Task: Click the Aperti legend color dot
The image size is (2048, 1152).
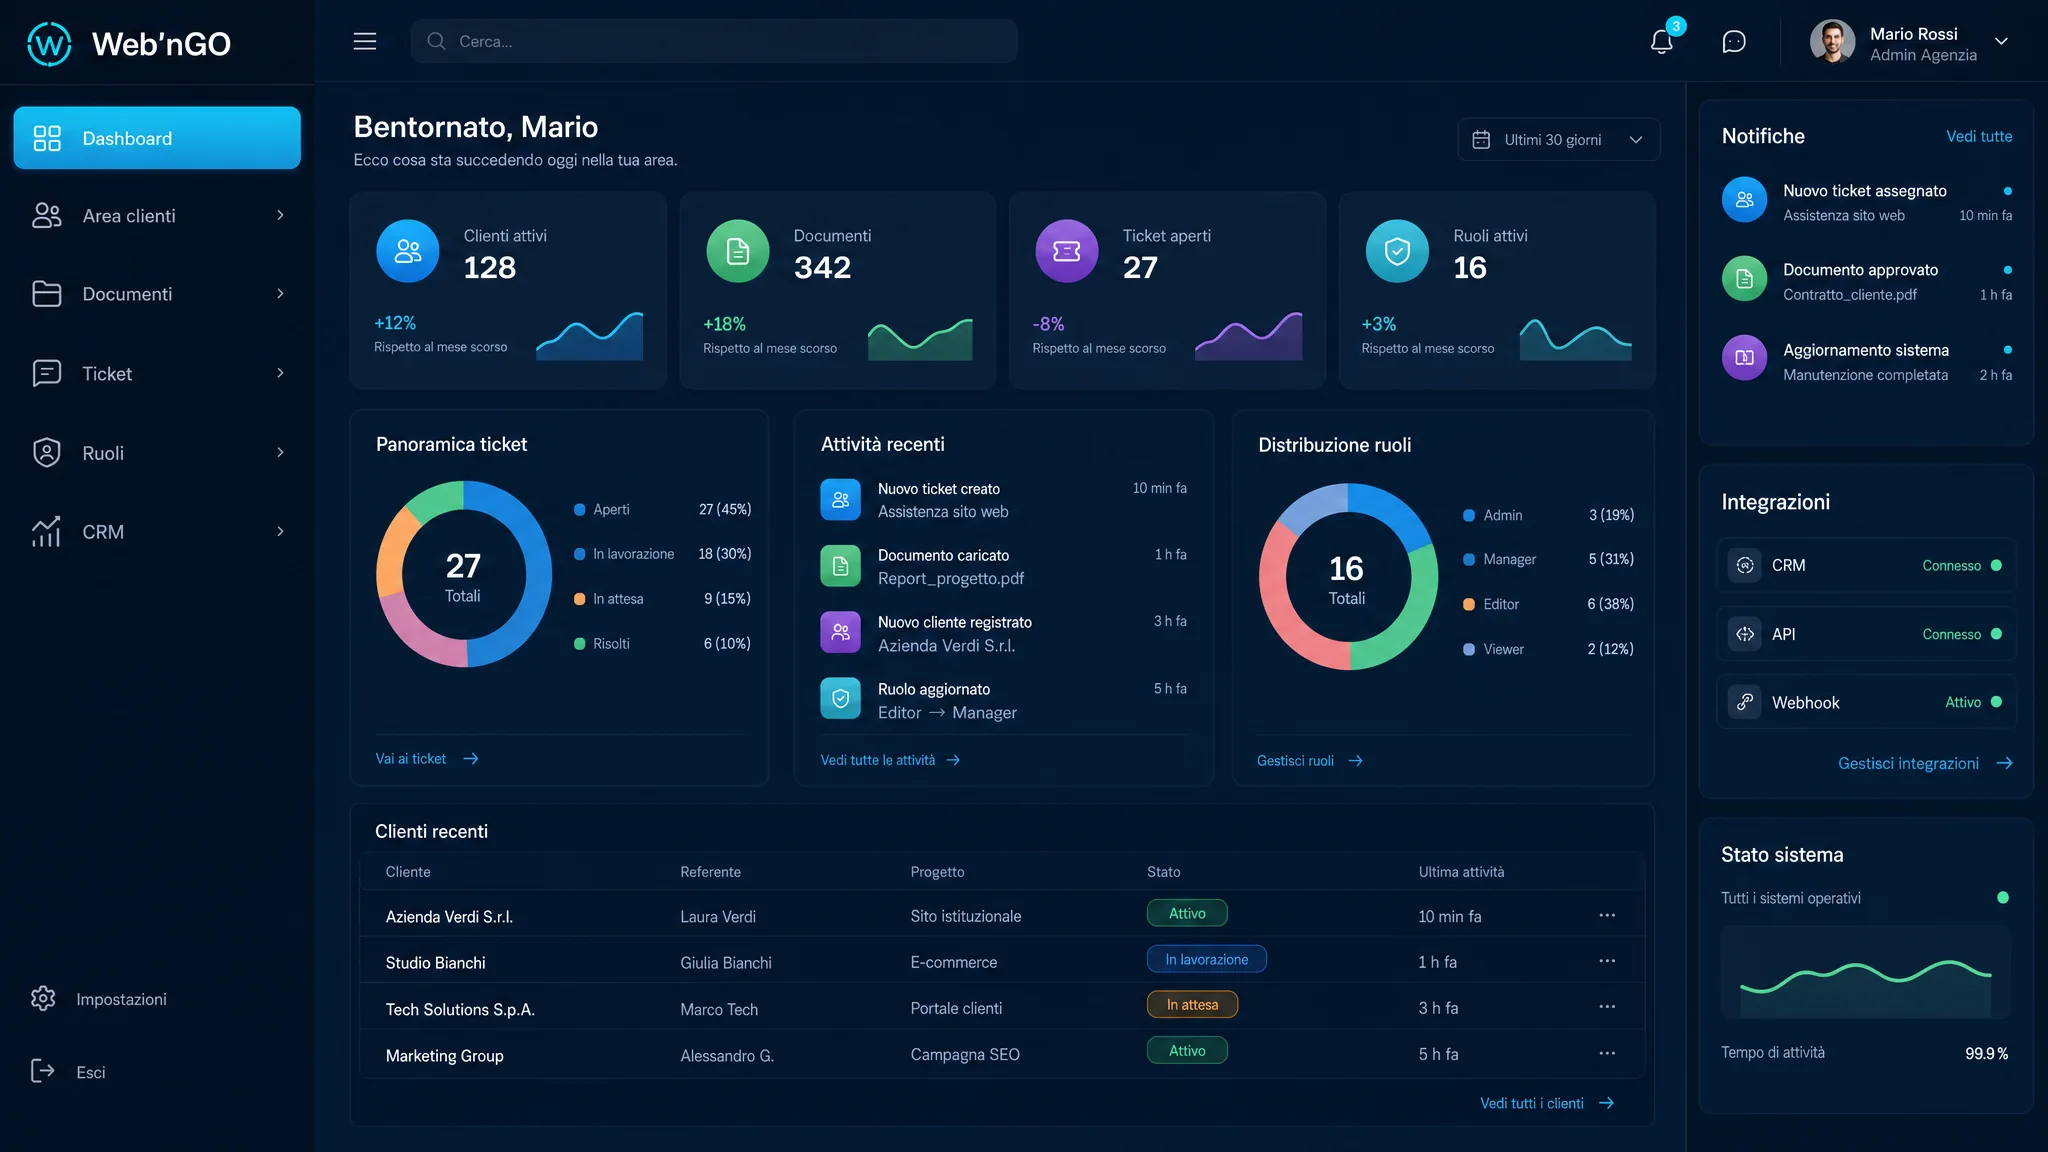Action: 580,510
